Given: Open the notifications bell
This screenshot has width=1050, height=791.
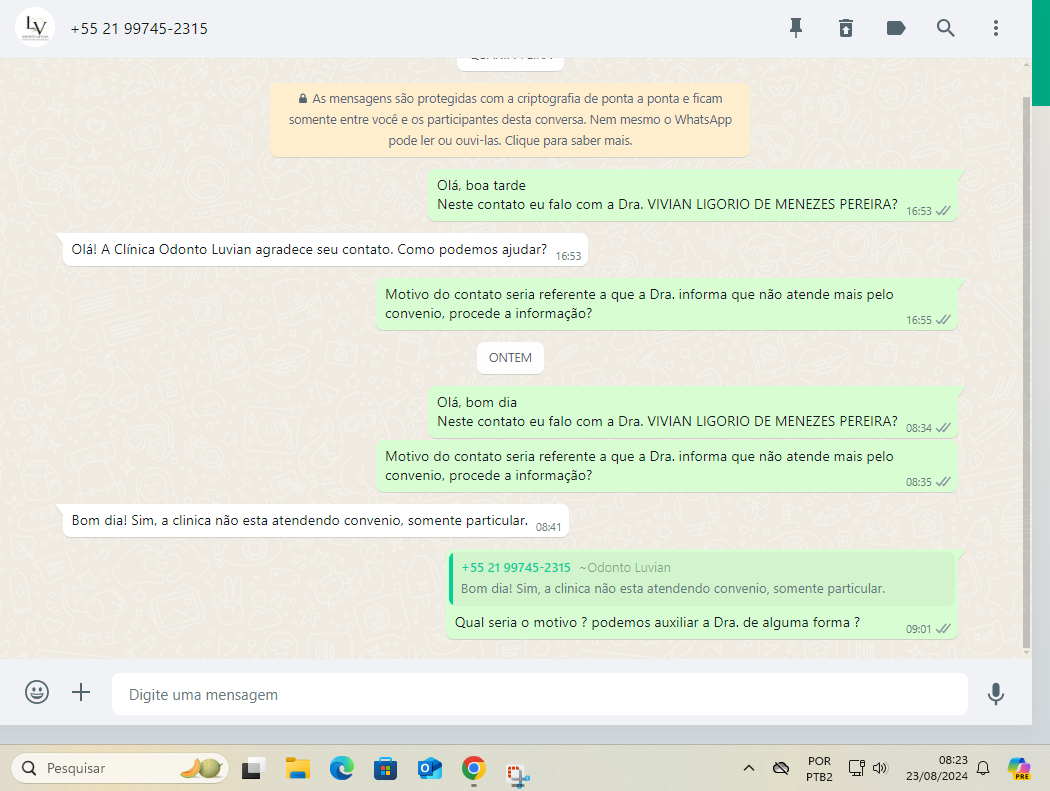Looking at the screenshot, I should coord(982,768).
